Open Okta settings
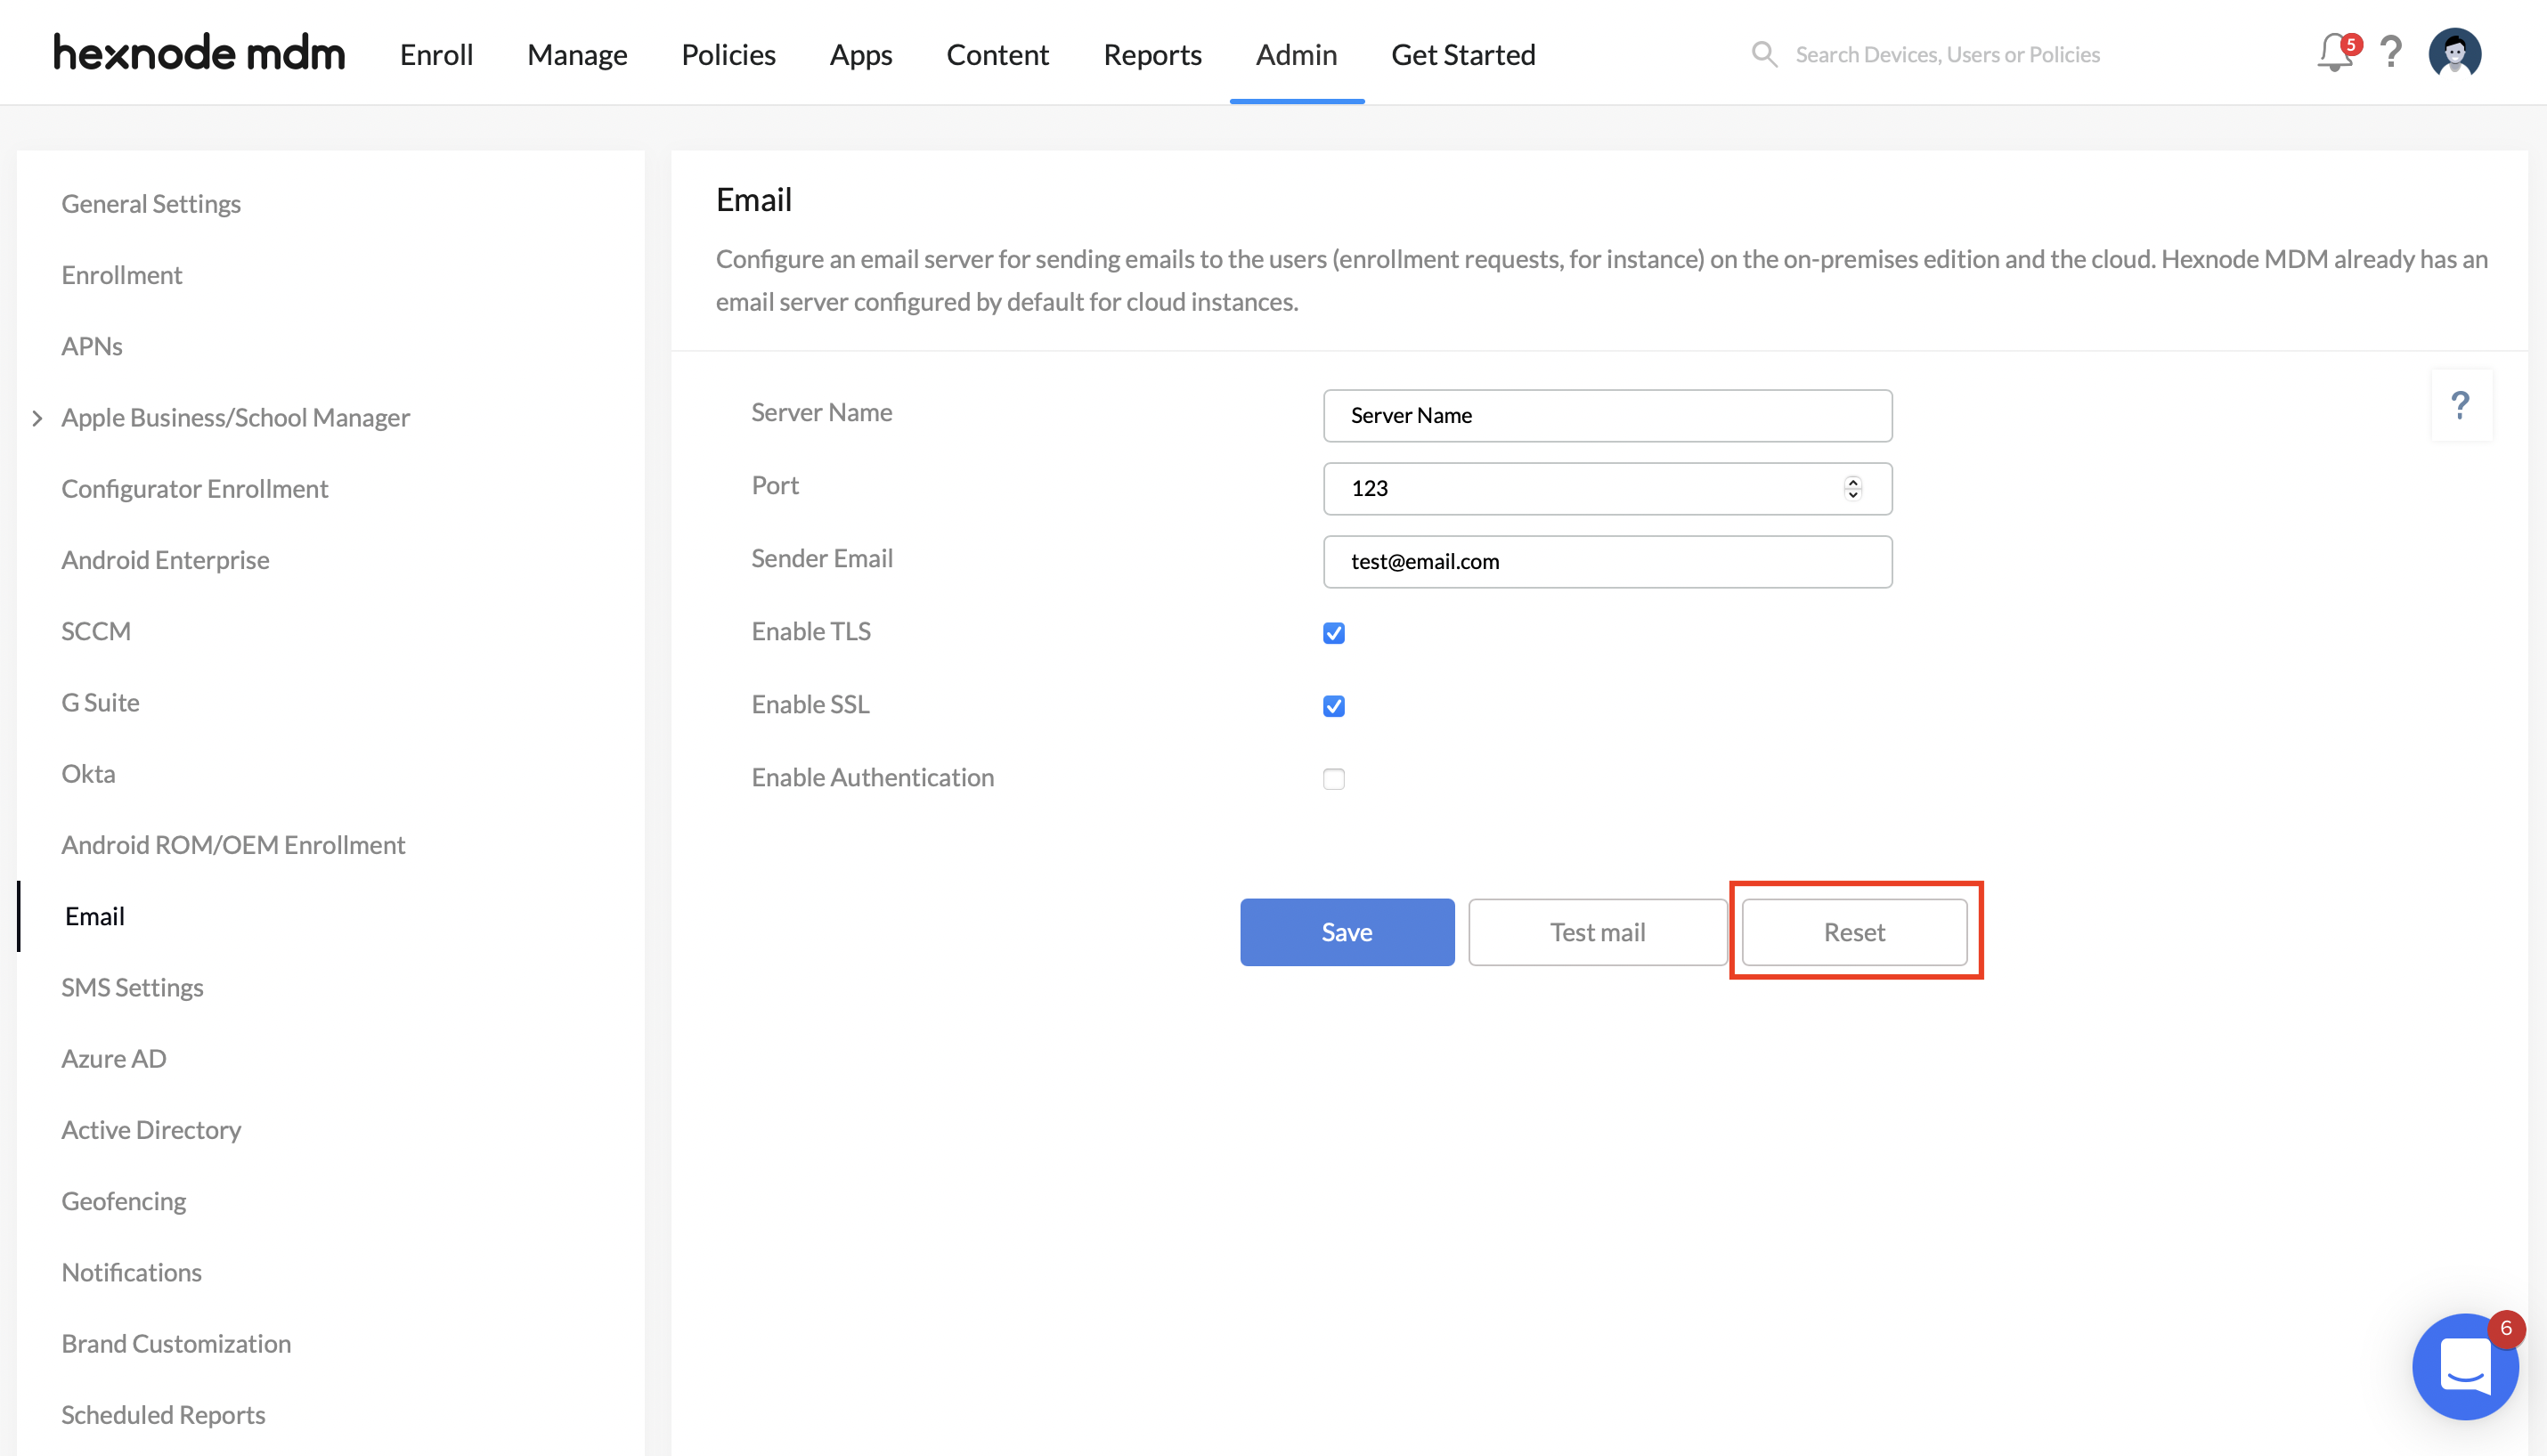The width and height of the screenshot is (2547, 1456). (88, 774)
